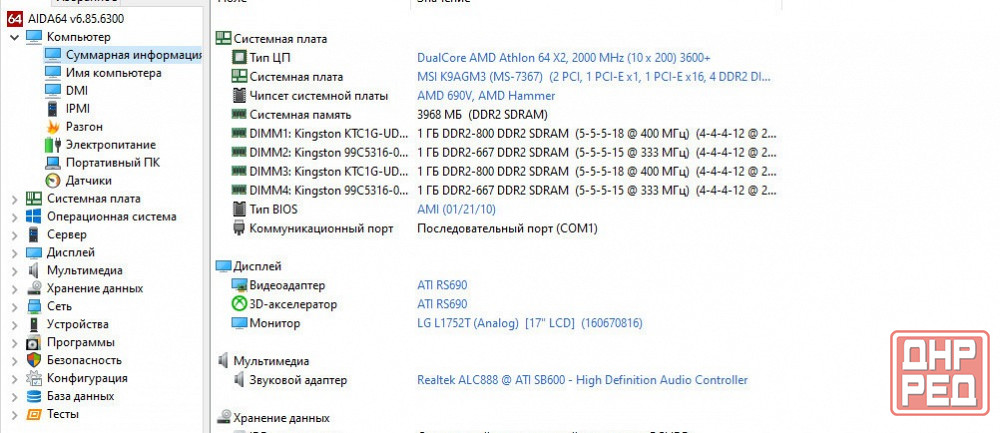This screenshot has height=433, width=1000.
Task: Open the AMD 690V, AMD Hammer link
Action: (x=486, y=96)
